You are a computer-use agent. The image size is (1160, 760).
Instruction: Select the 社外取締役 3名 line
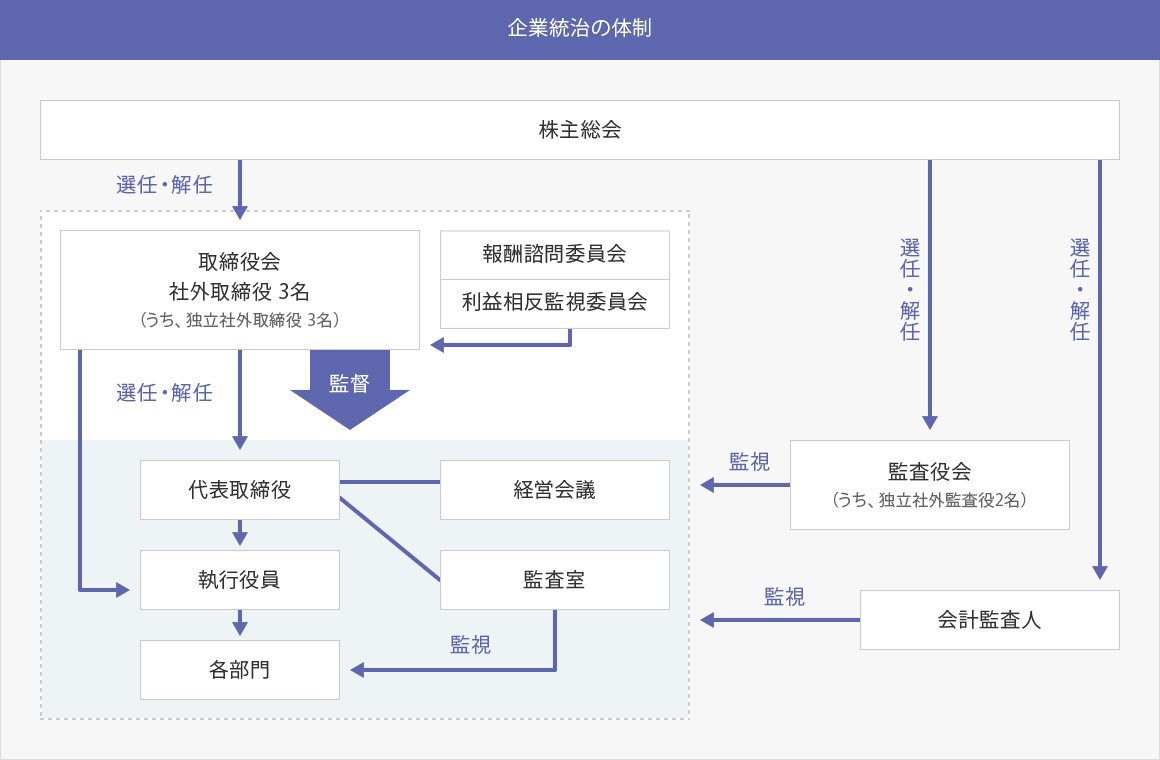pos(239,292)
